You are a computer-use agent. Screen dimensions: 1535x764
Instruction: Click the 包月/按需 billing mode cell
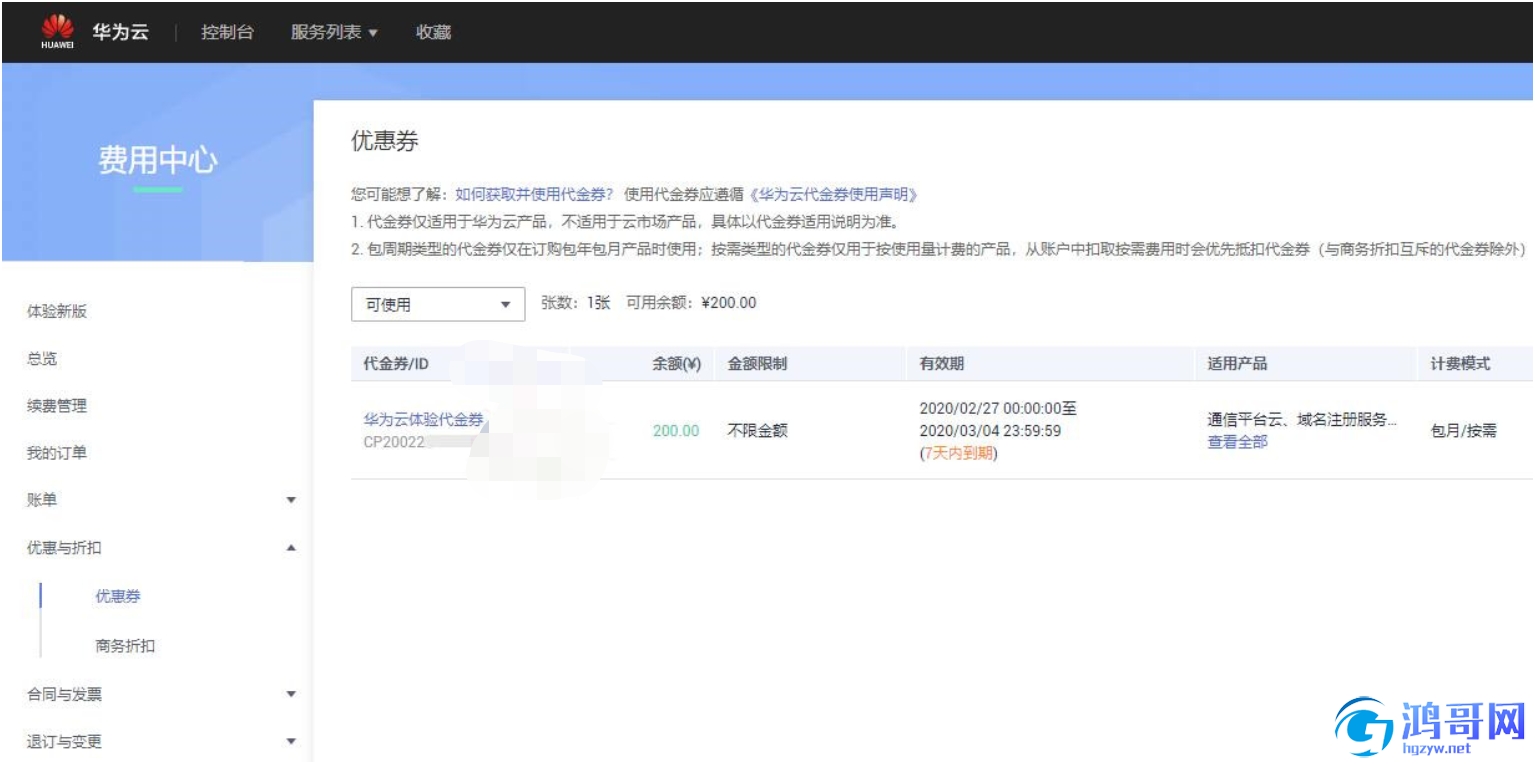pyautogui.click(x=1464, y=431)
